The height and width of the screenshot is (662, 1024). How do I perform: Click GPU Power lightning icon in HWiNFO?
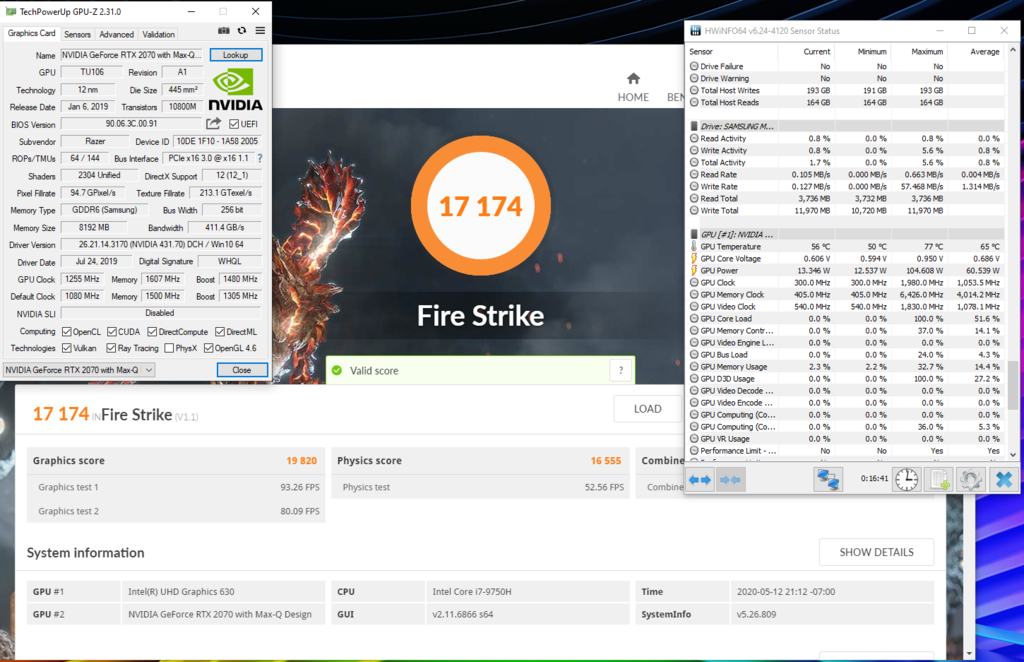click(694, 270)
